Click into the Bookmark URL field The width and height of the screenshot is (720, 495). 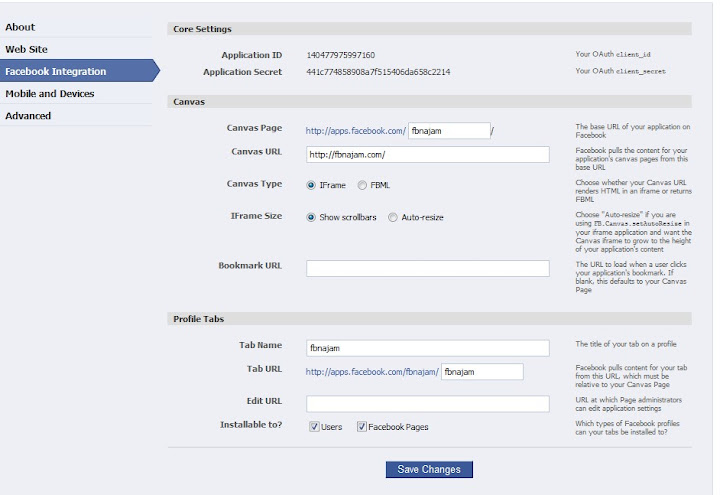(x=427, y=268)
